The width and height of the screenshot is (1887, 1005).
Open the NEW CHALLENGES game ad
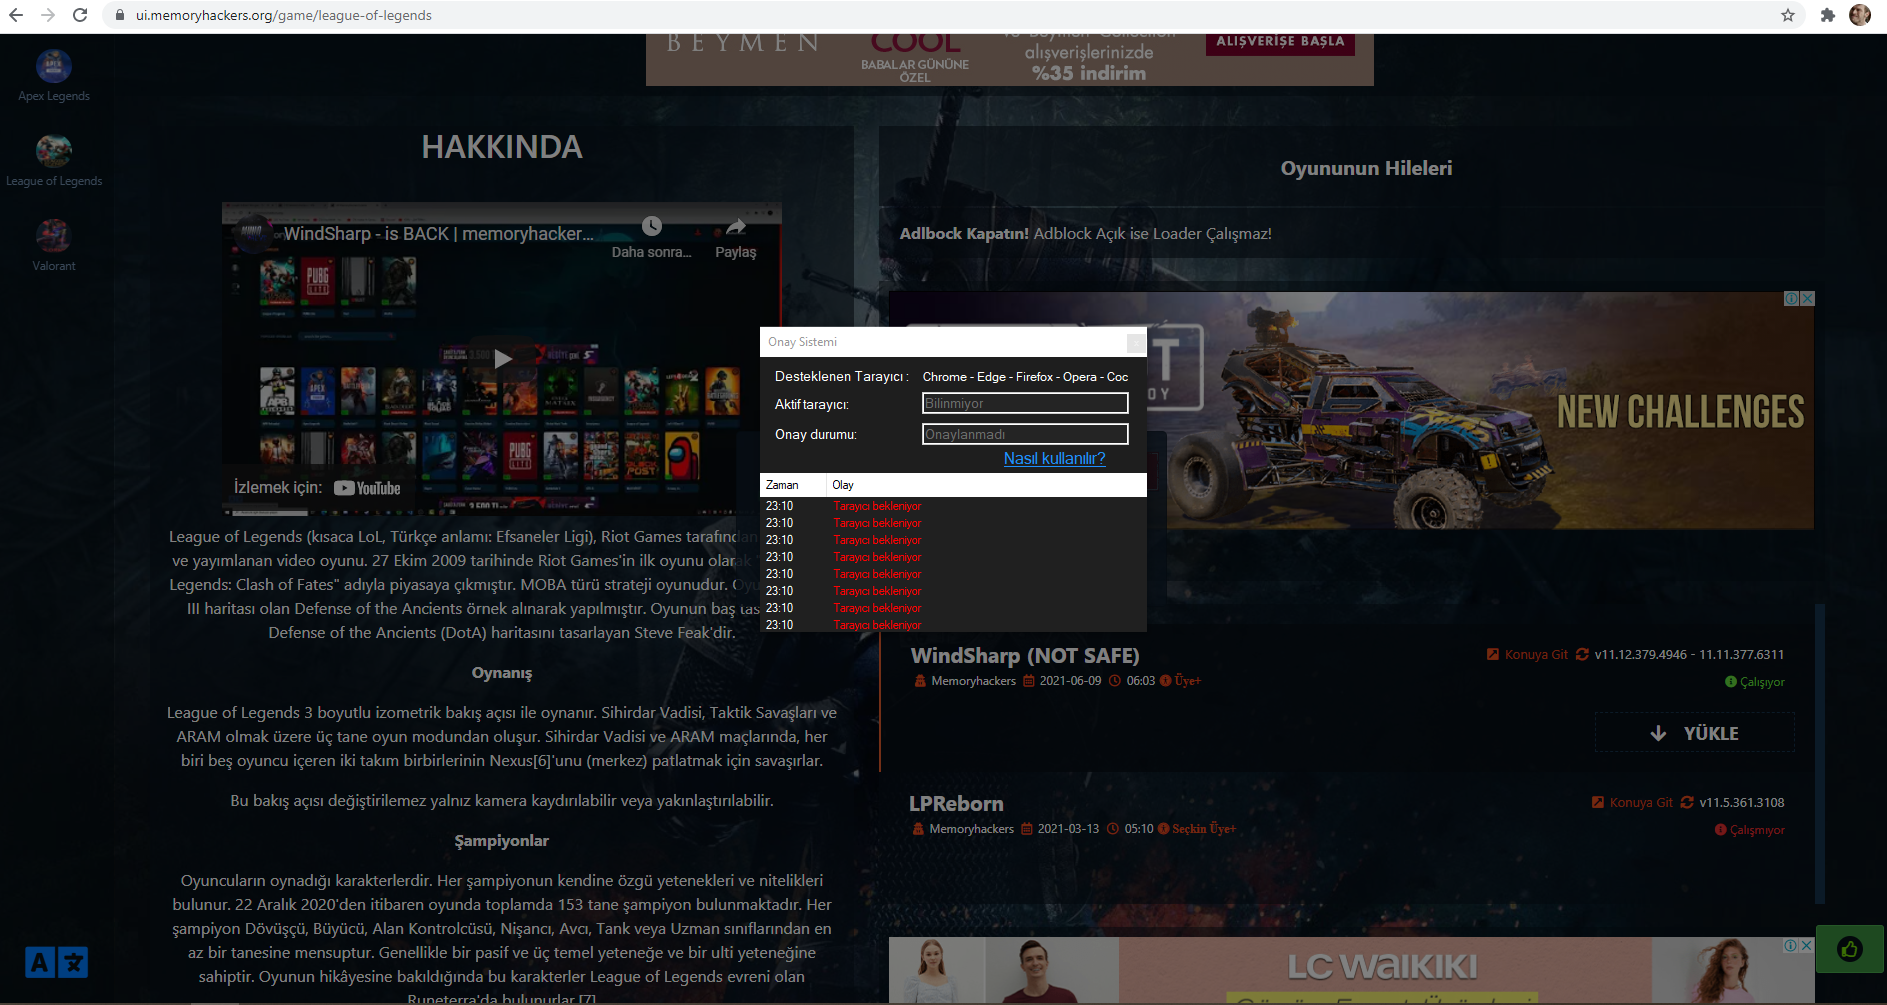1490,410
